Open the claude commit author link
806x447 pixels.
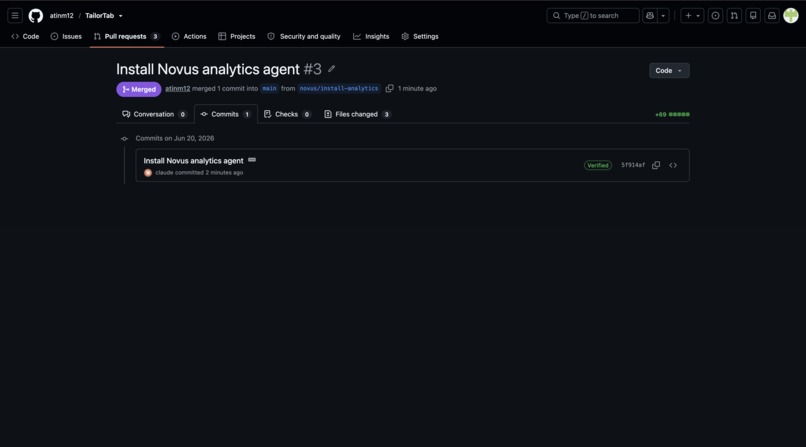coord(164,173)
